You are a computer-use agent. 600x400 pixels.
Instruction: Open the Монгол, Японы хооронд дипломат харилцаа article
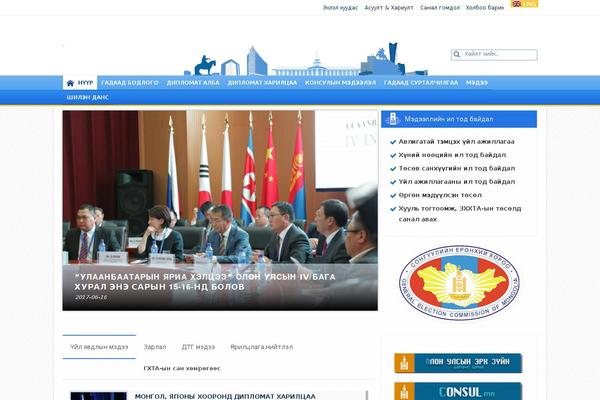[225, 396]
